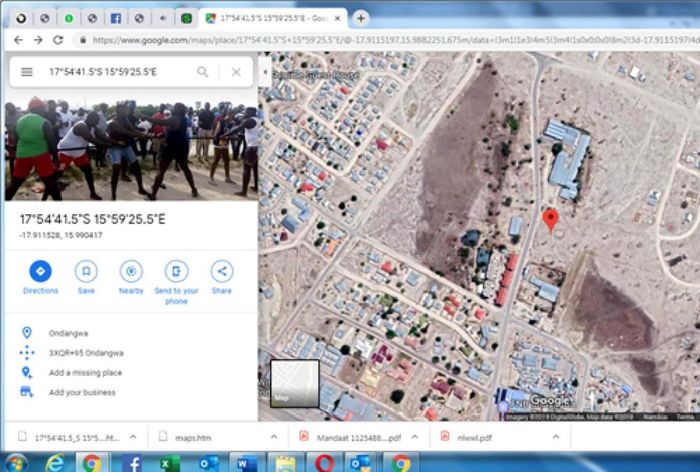
Task: Reload the page
Action: point(58,40)
